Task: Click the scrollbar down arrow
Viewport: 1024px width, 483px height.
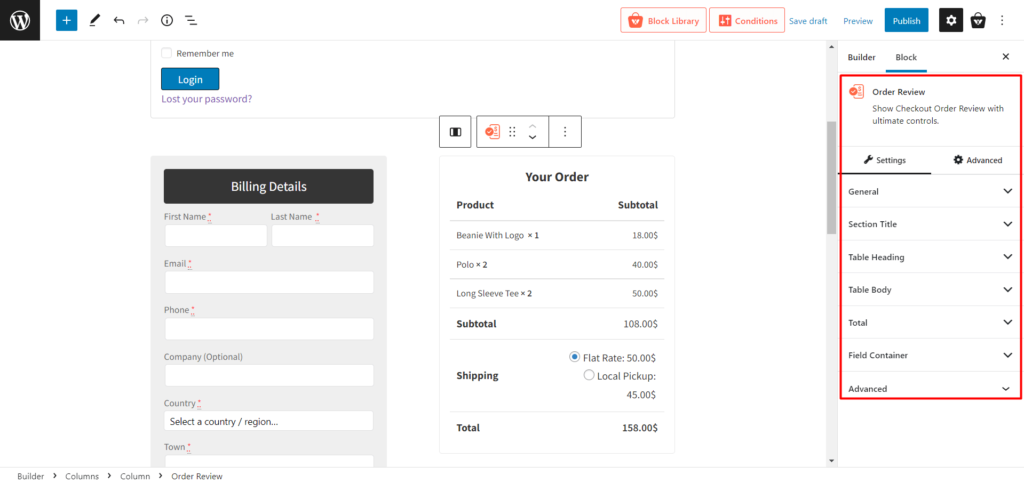Action: click(831, 460)
